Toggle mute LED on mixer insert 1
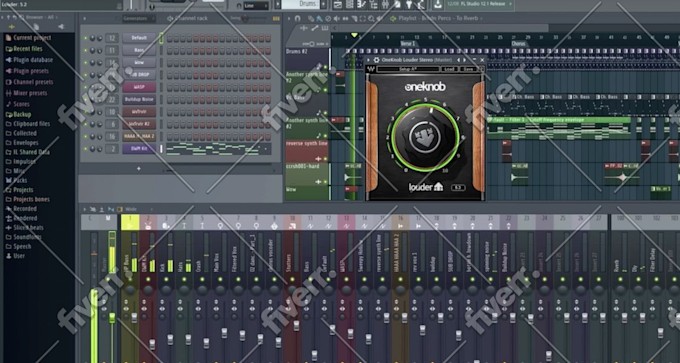 [130, 279]
